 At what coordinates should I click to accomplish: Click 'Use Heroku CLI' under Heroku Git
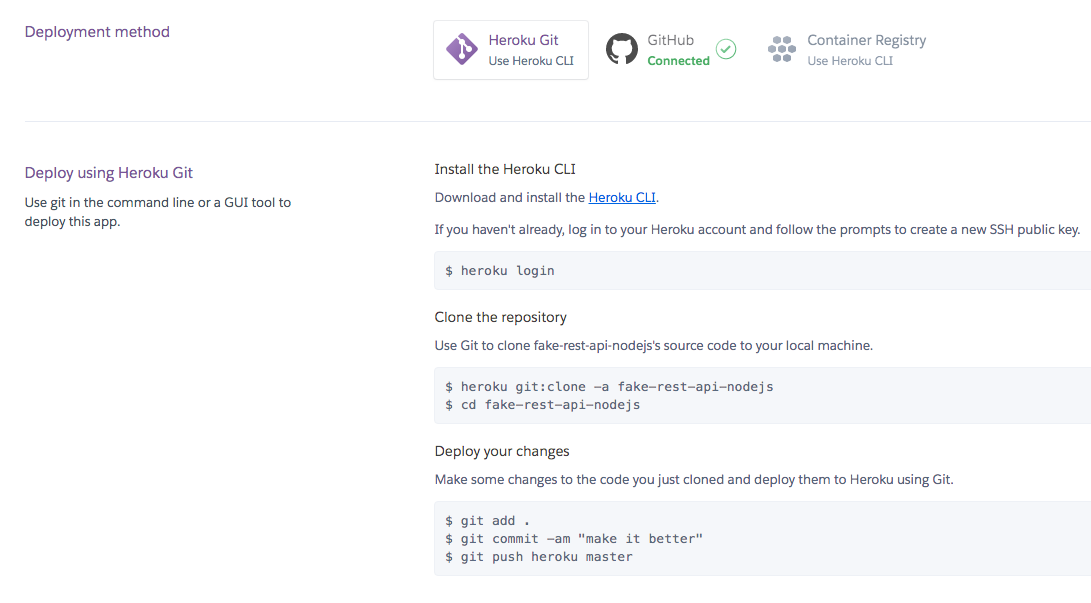point(531,61)
